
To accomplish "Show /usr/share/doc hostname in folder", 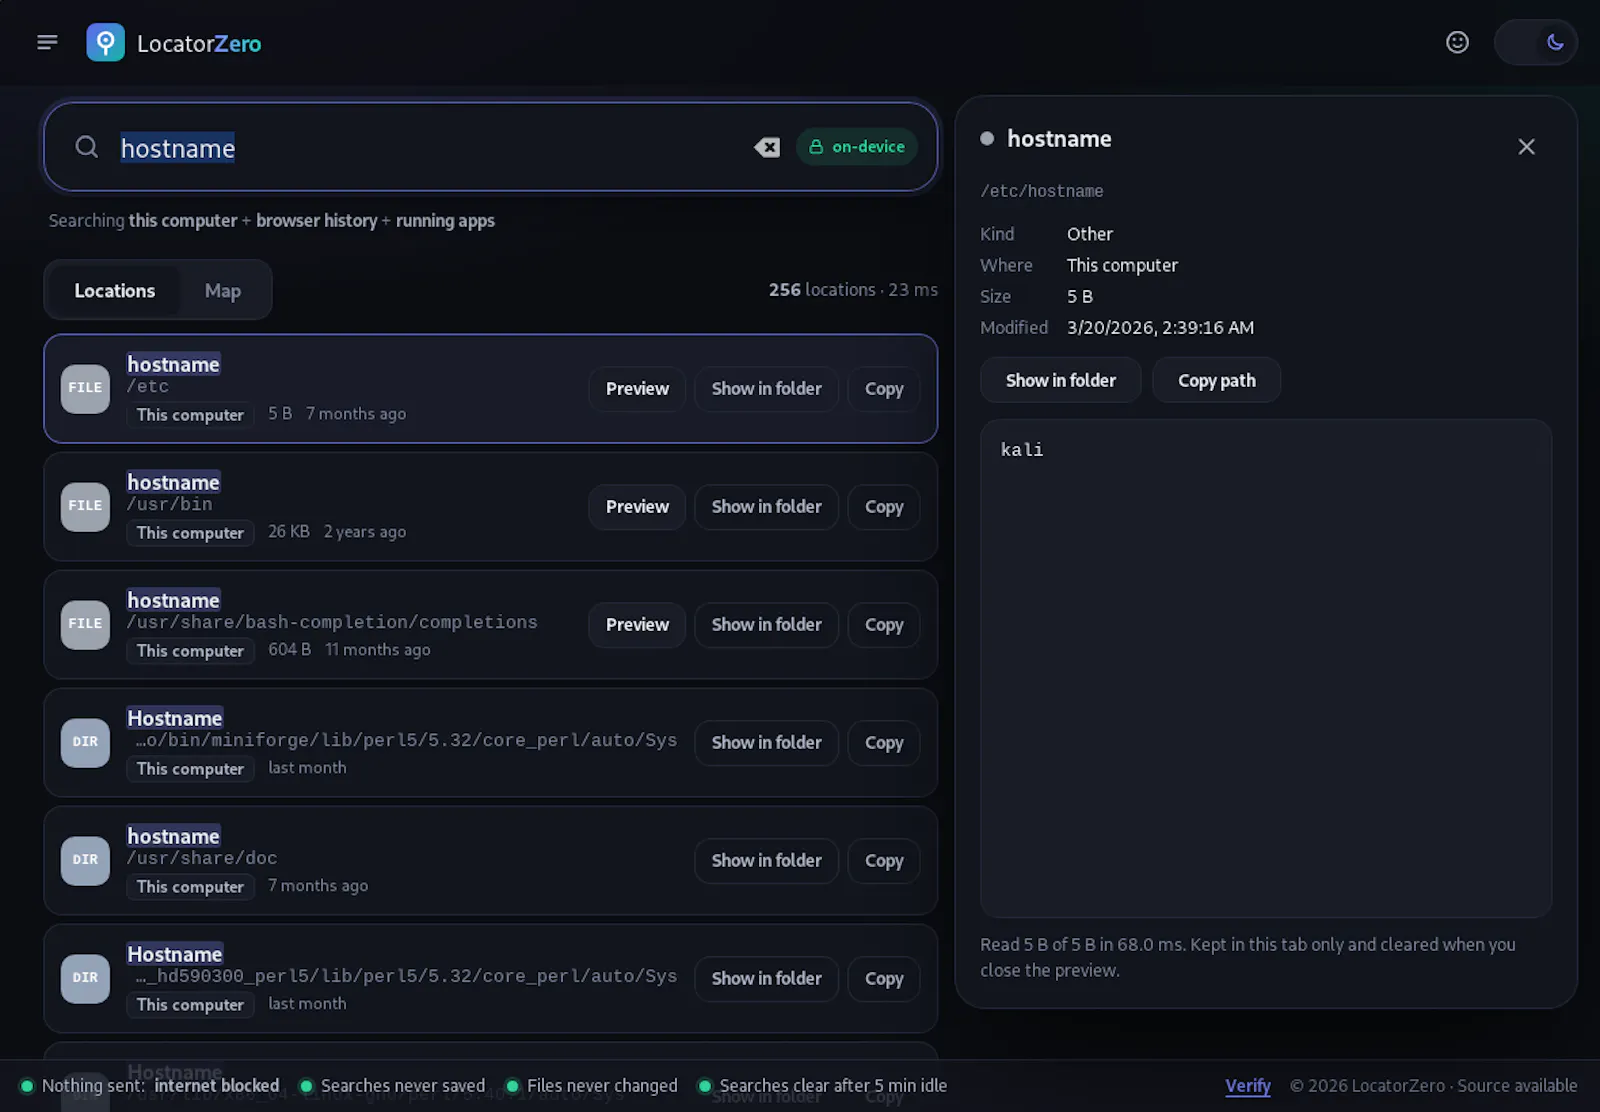I will click(766, 861).
